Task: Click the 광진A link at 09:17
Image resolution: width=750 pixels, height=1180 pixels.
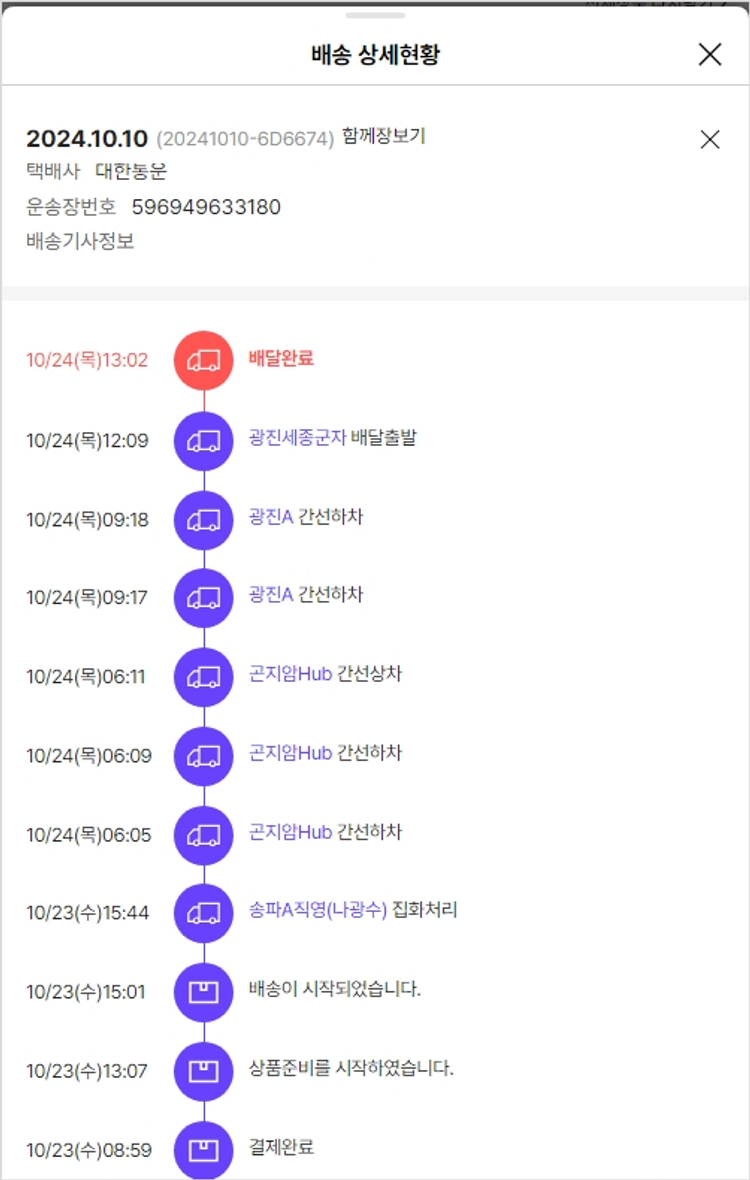Action: point(271,595)
